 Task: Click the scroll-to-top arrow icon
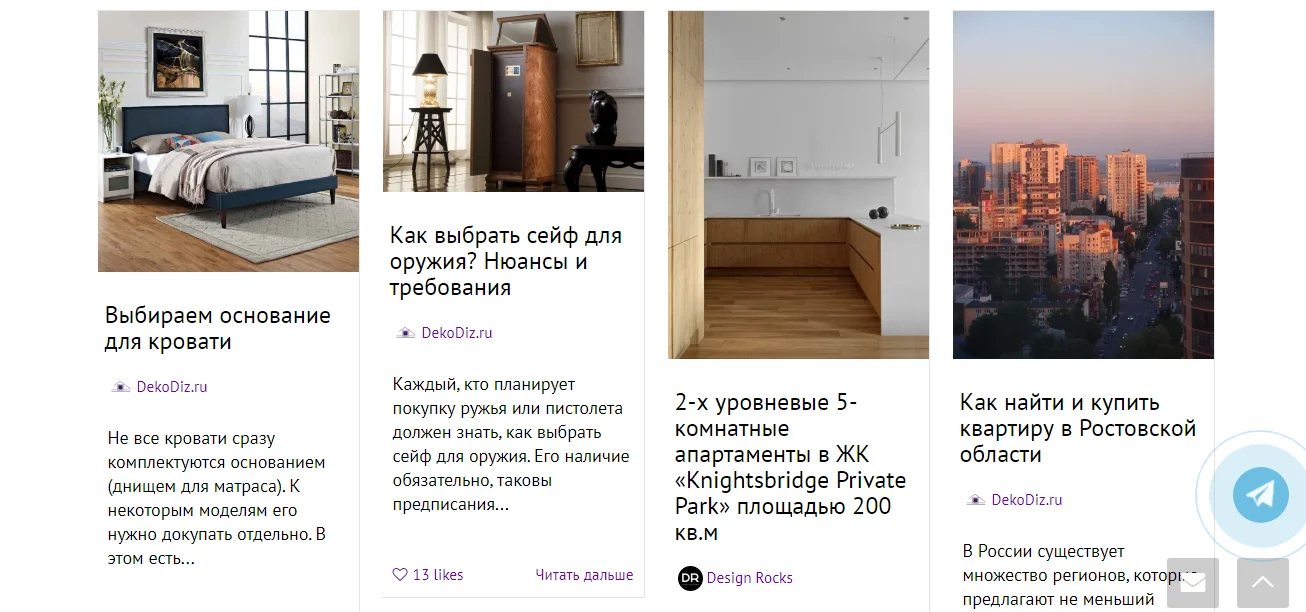click(x=1263, y=583)
